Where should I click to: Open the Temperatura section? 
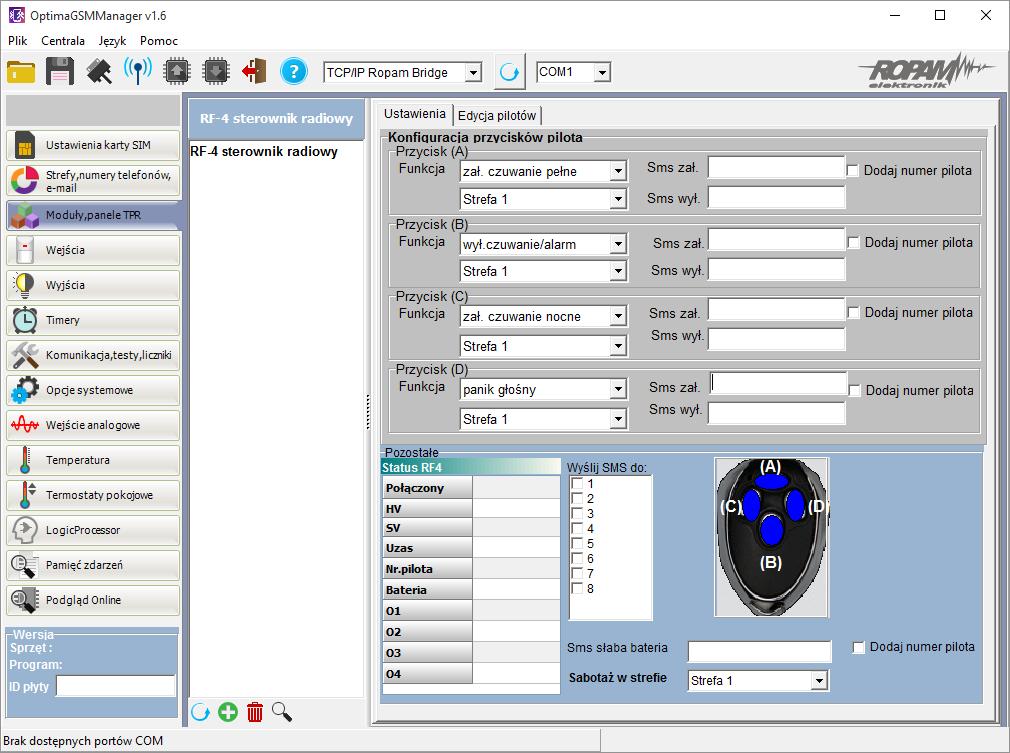tap(93, 460)
